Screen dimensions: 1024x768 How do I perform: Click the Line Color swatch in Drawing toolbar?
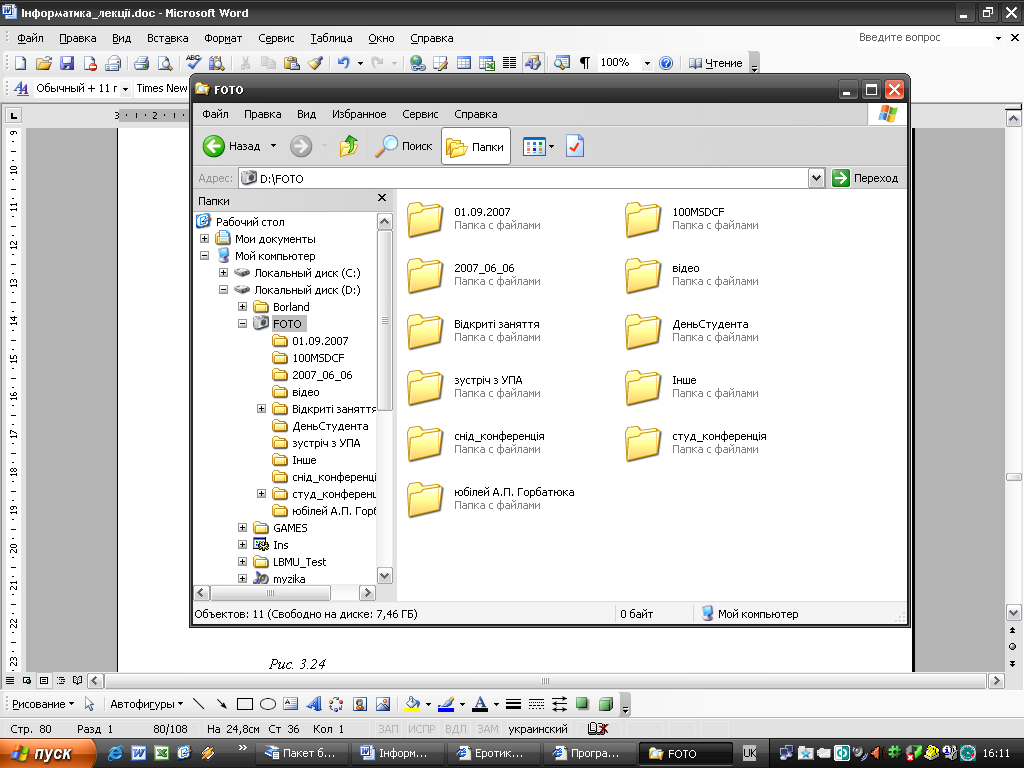(446, 704)
